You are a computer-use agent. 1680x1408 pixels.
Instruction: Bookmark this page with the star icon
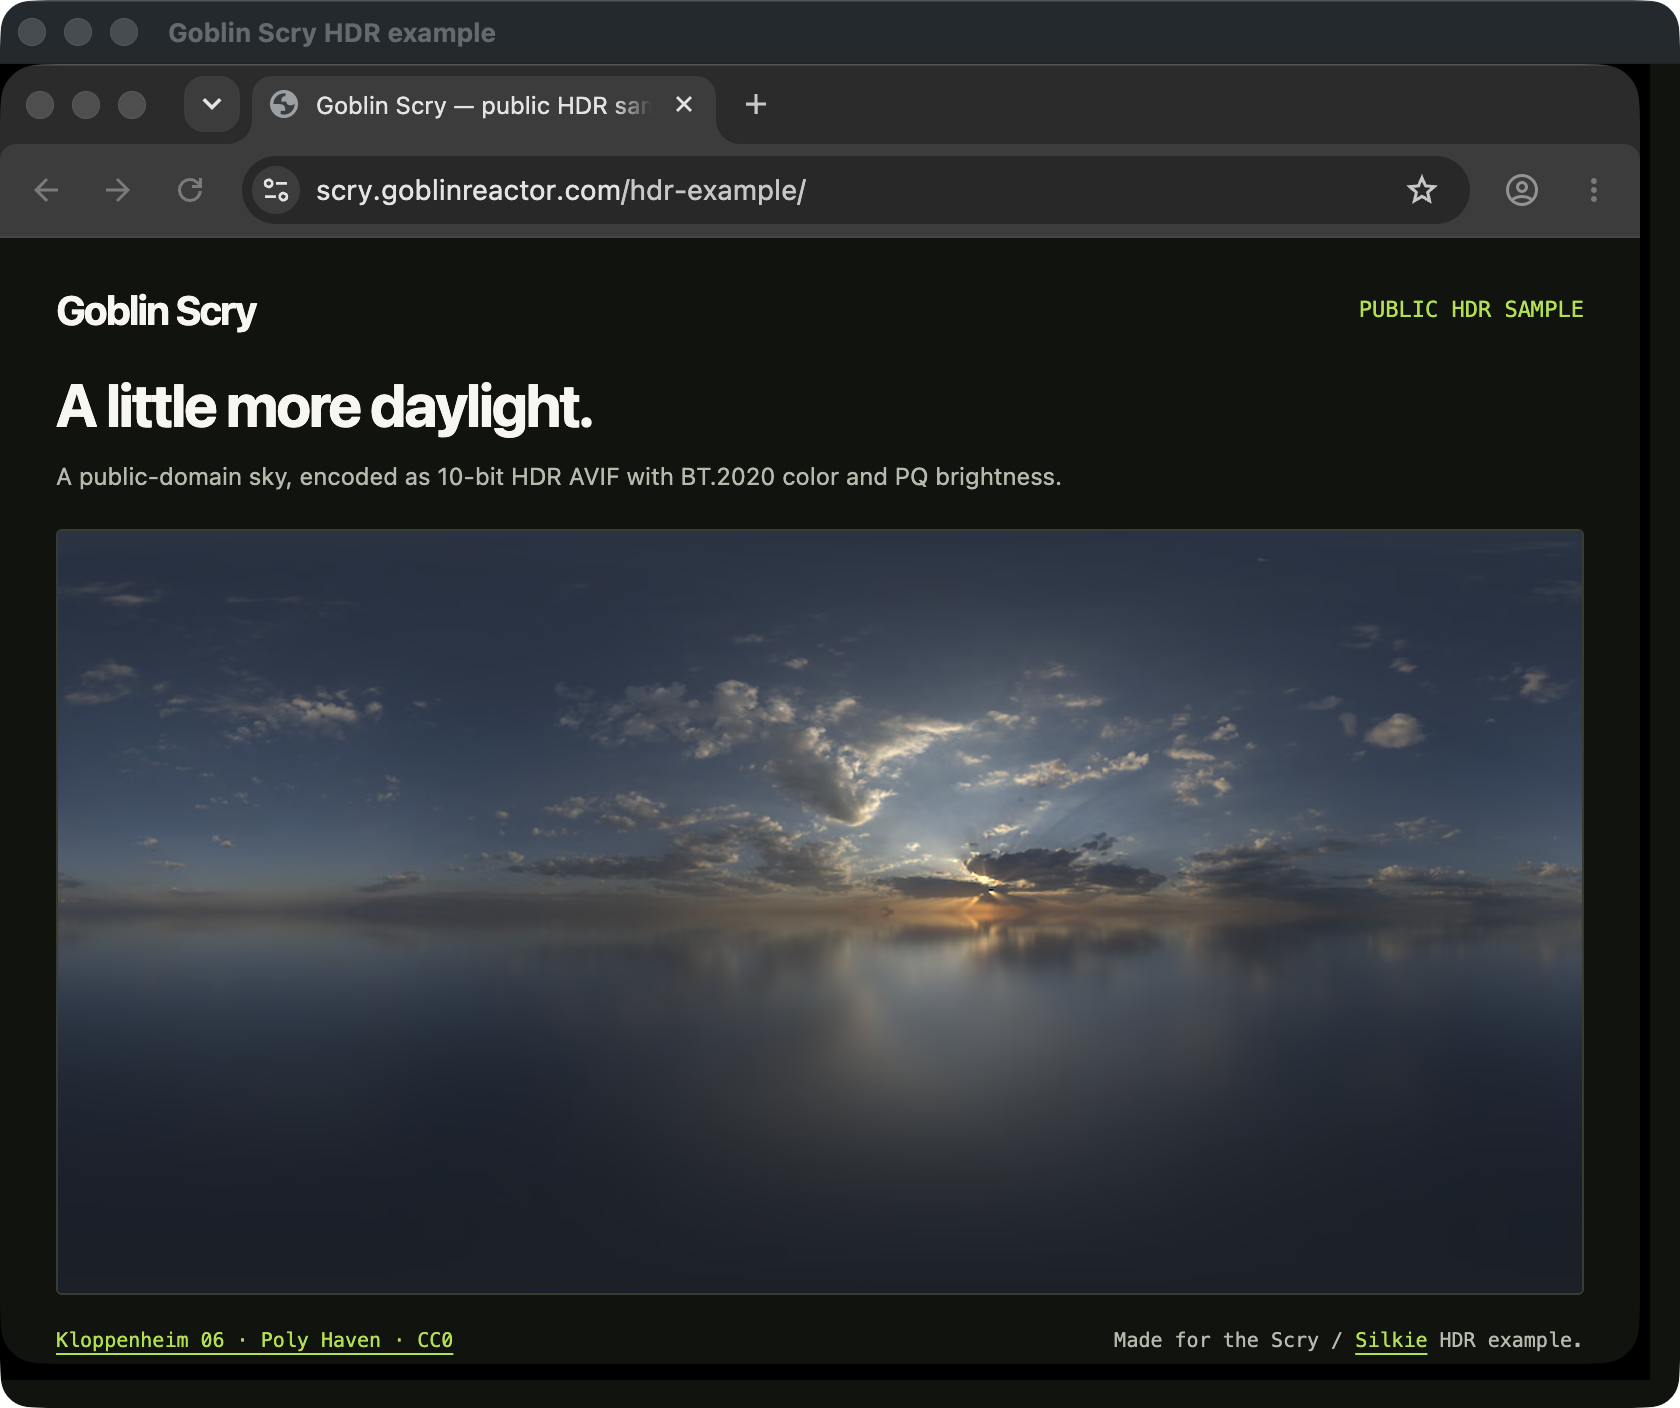(x=1421, y=190)
